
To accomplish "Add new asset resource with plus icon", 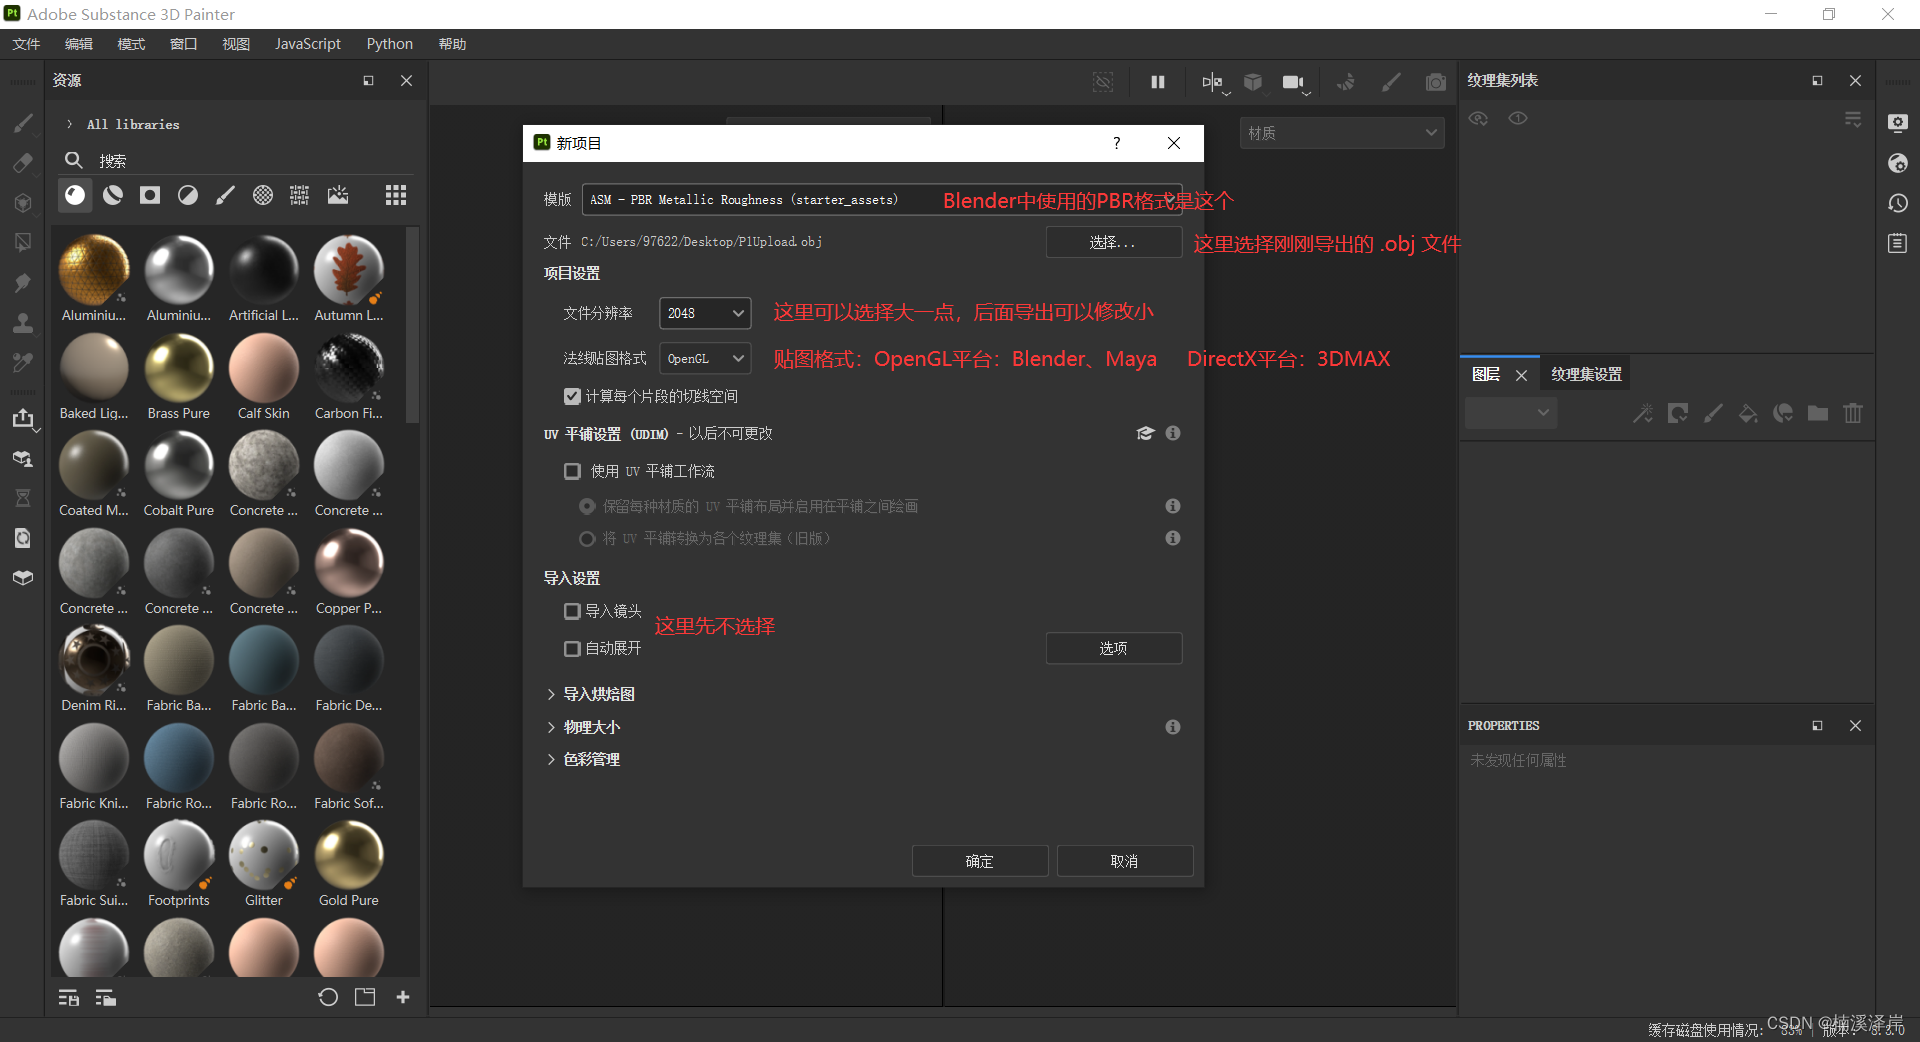I will point(403,997).
